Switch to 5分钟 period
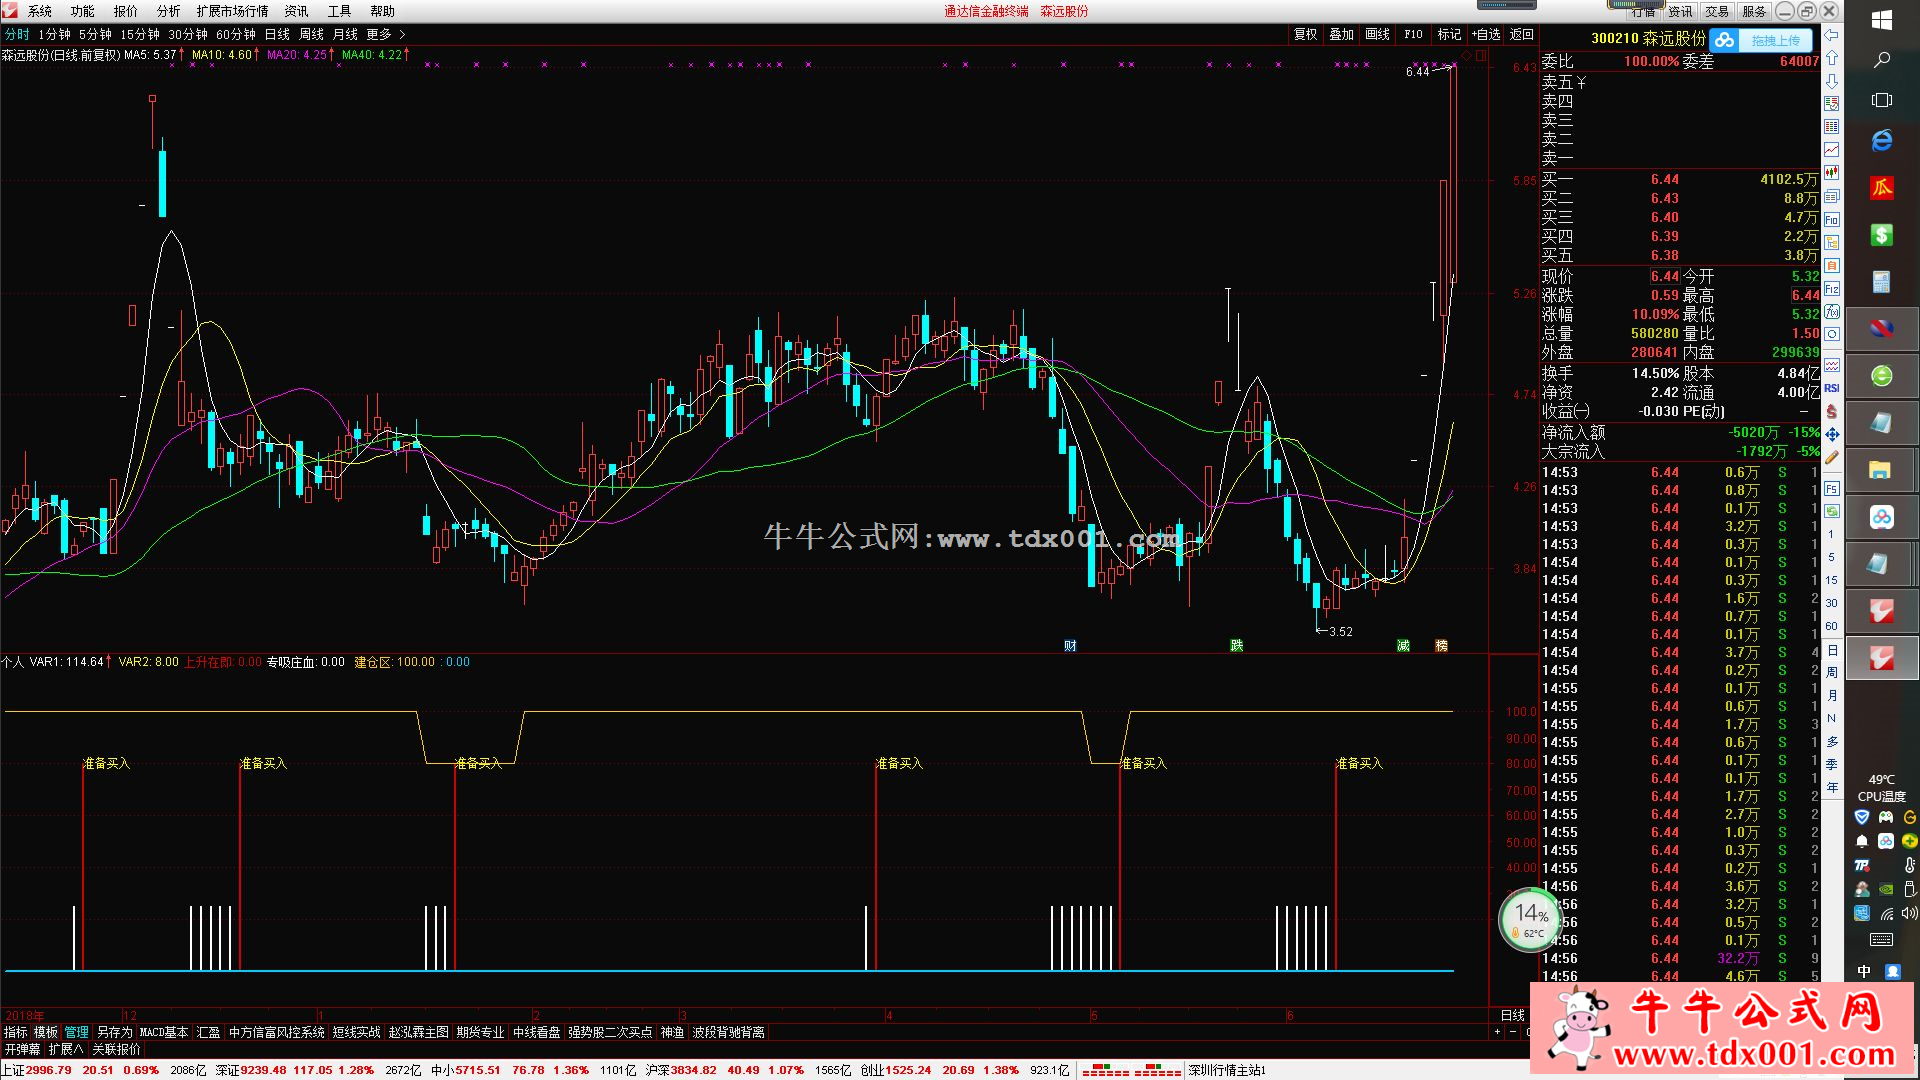 [x=96, y=34]
